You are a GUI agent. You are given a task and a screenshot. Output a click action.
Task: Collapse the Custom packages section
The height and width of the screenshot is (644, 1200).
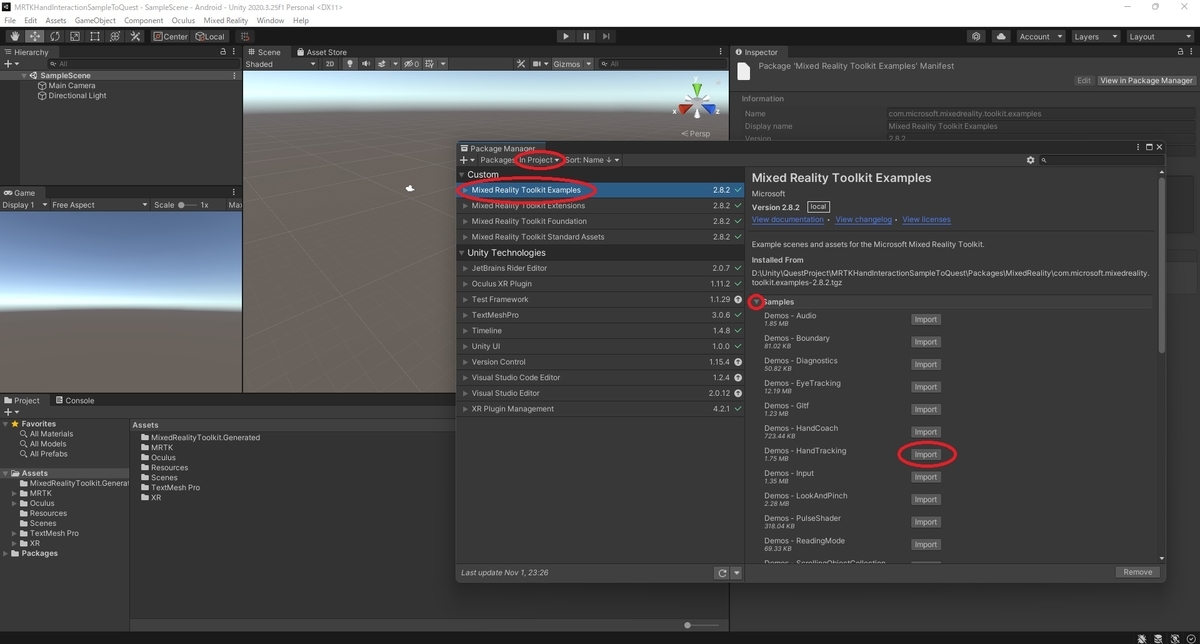coord(462,174)
